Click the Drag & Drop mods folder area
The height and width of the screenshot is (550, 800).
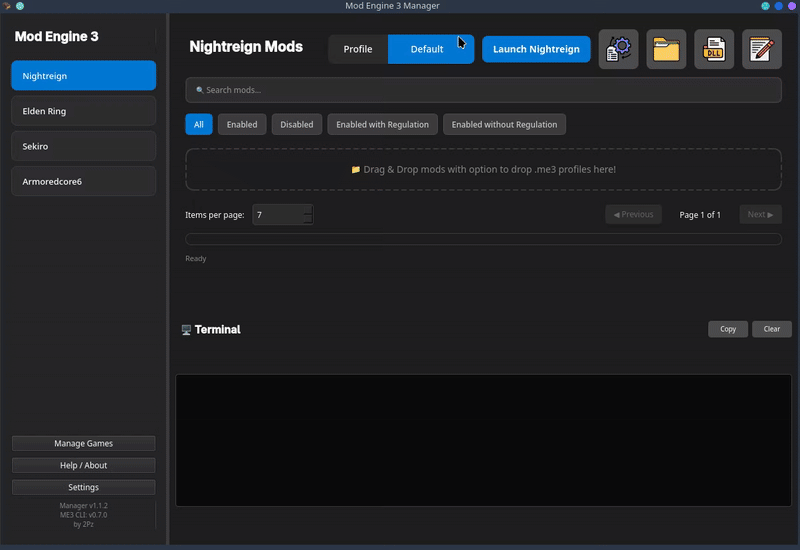coord(483,169)
